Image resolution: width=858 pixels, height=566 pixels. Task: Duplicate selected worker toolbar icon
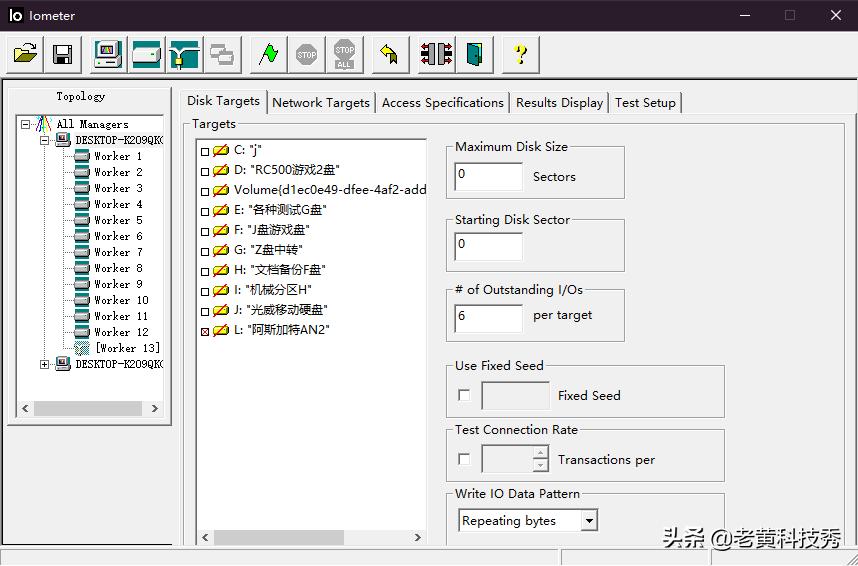coord(222,55)
